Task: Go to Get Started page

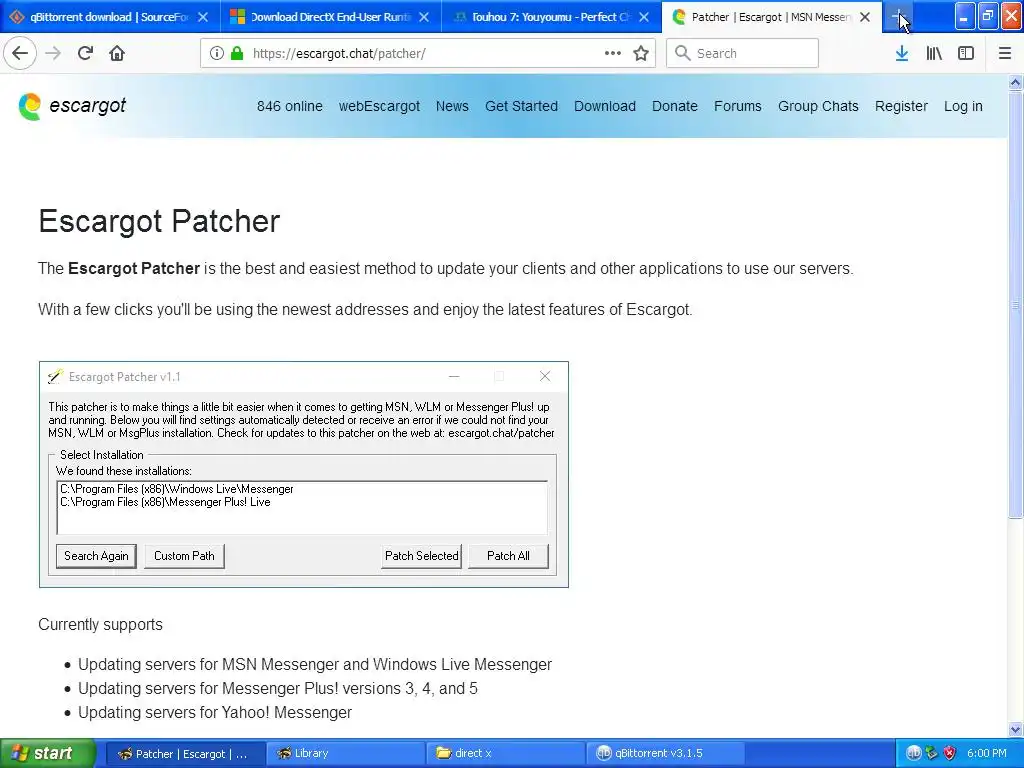Action: point(521,106)
